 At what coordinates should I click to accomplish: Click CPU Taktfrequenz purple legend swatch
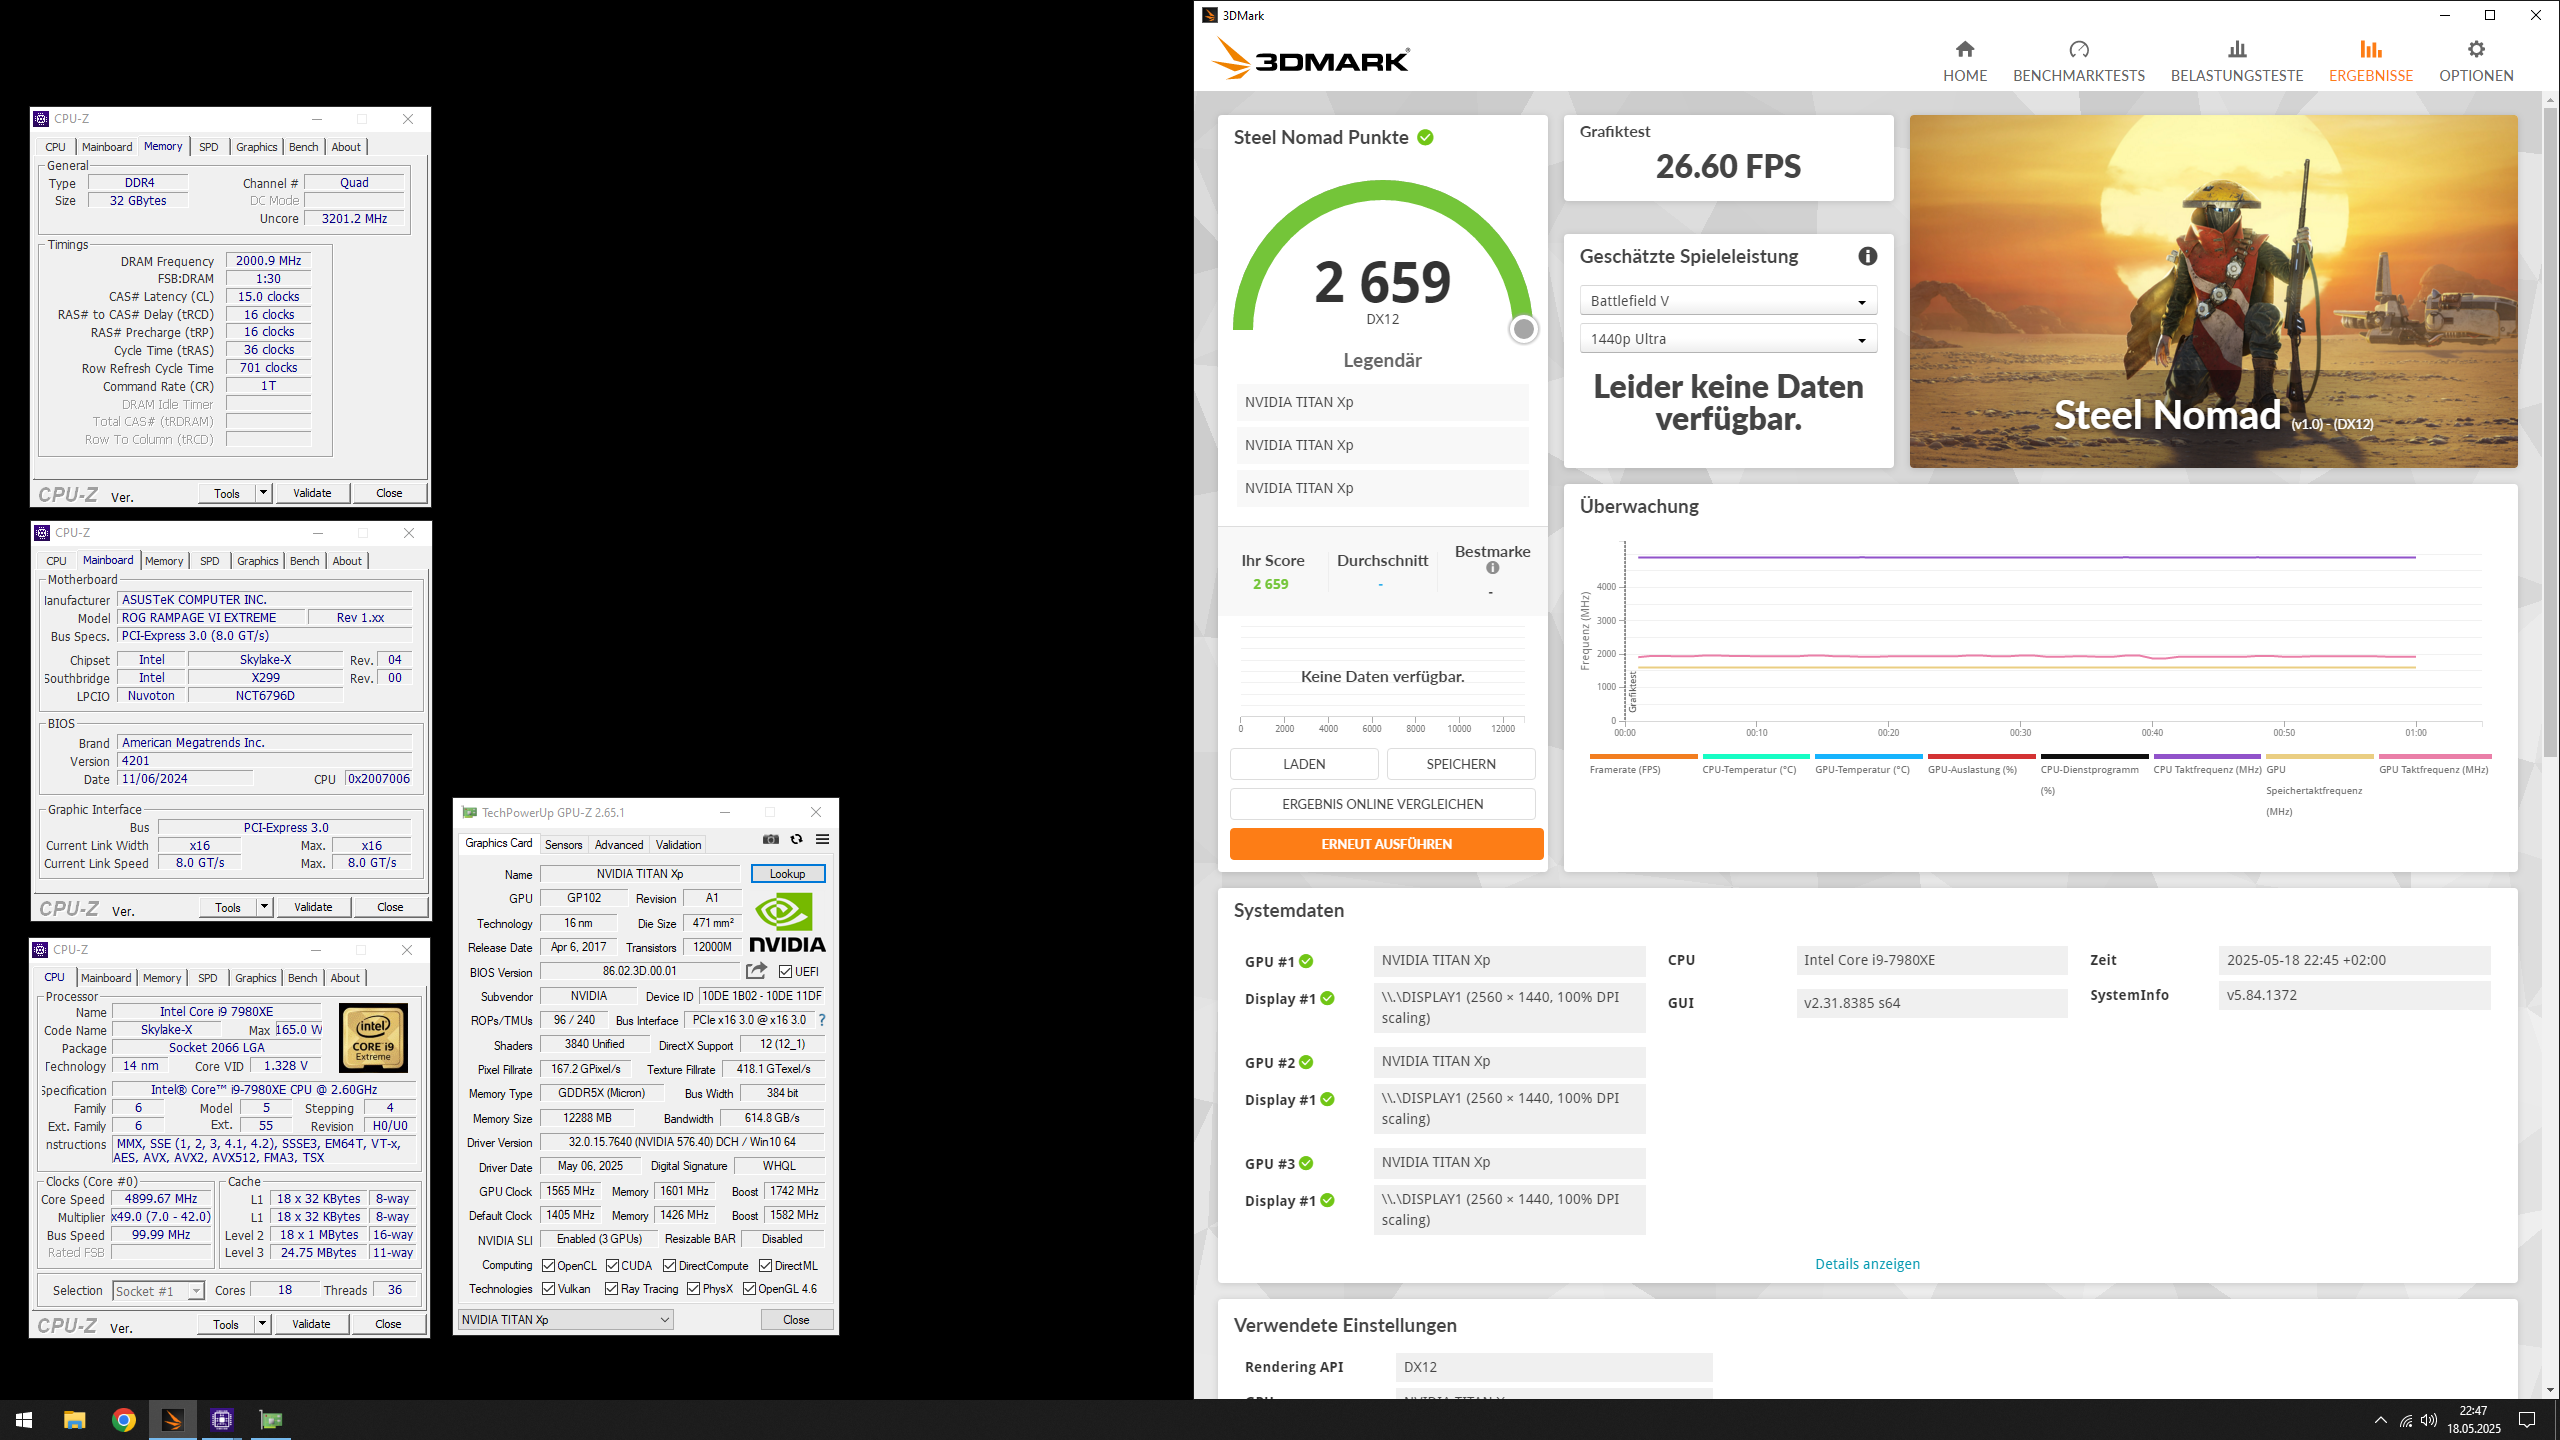pyautogui.click(x=2207, y=756)
